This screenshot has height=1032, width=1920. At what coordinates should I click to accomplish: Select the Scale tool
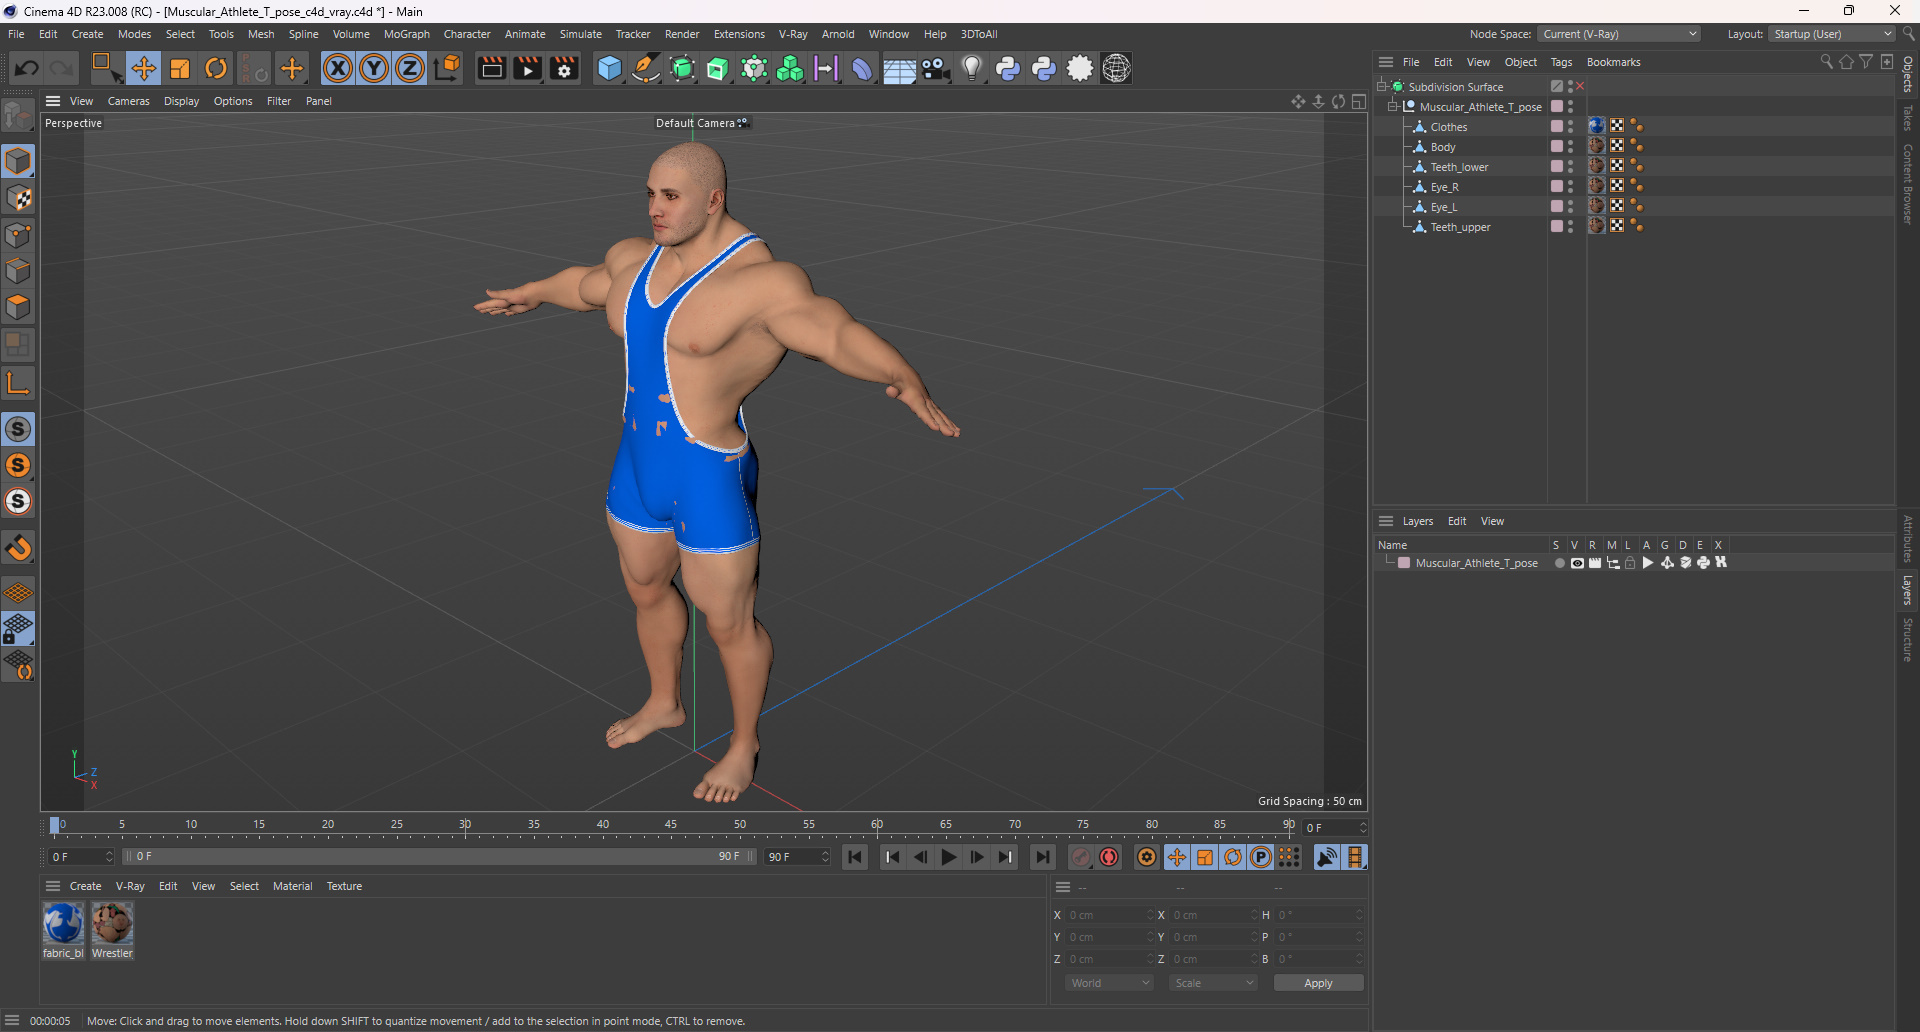pos(180,68)
